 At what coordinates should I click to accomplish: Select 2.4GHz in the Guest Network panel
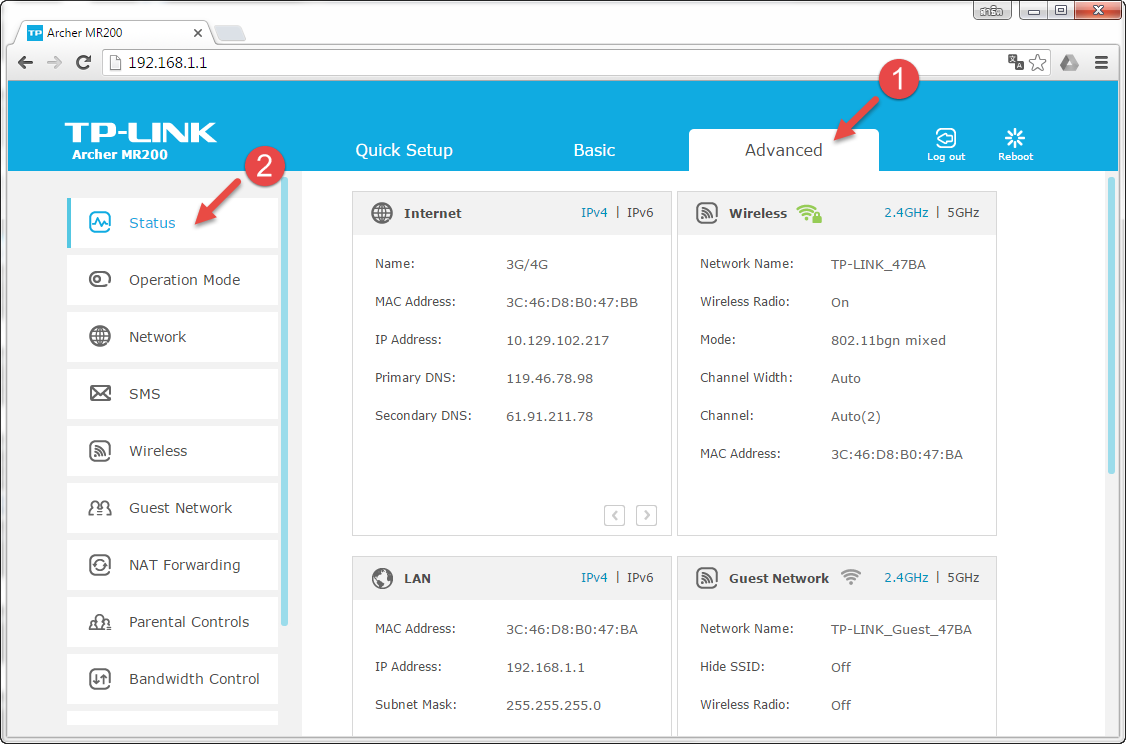pyautogui.click(x=906, y=577)
